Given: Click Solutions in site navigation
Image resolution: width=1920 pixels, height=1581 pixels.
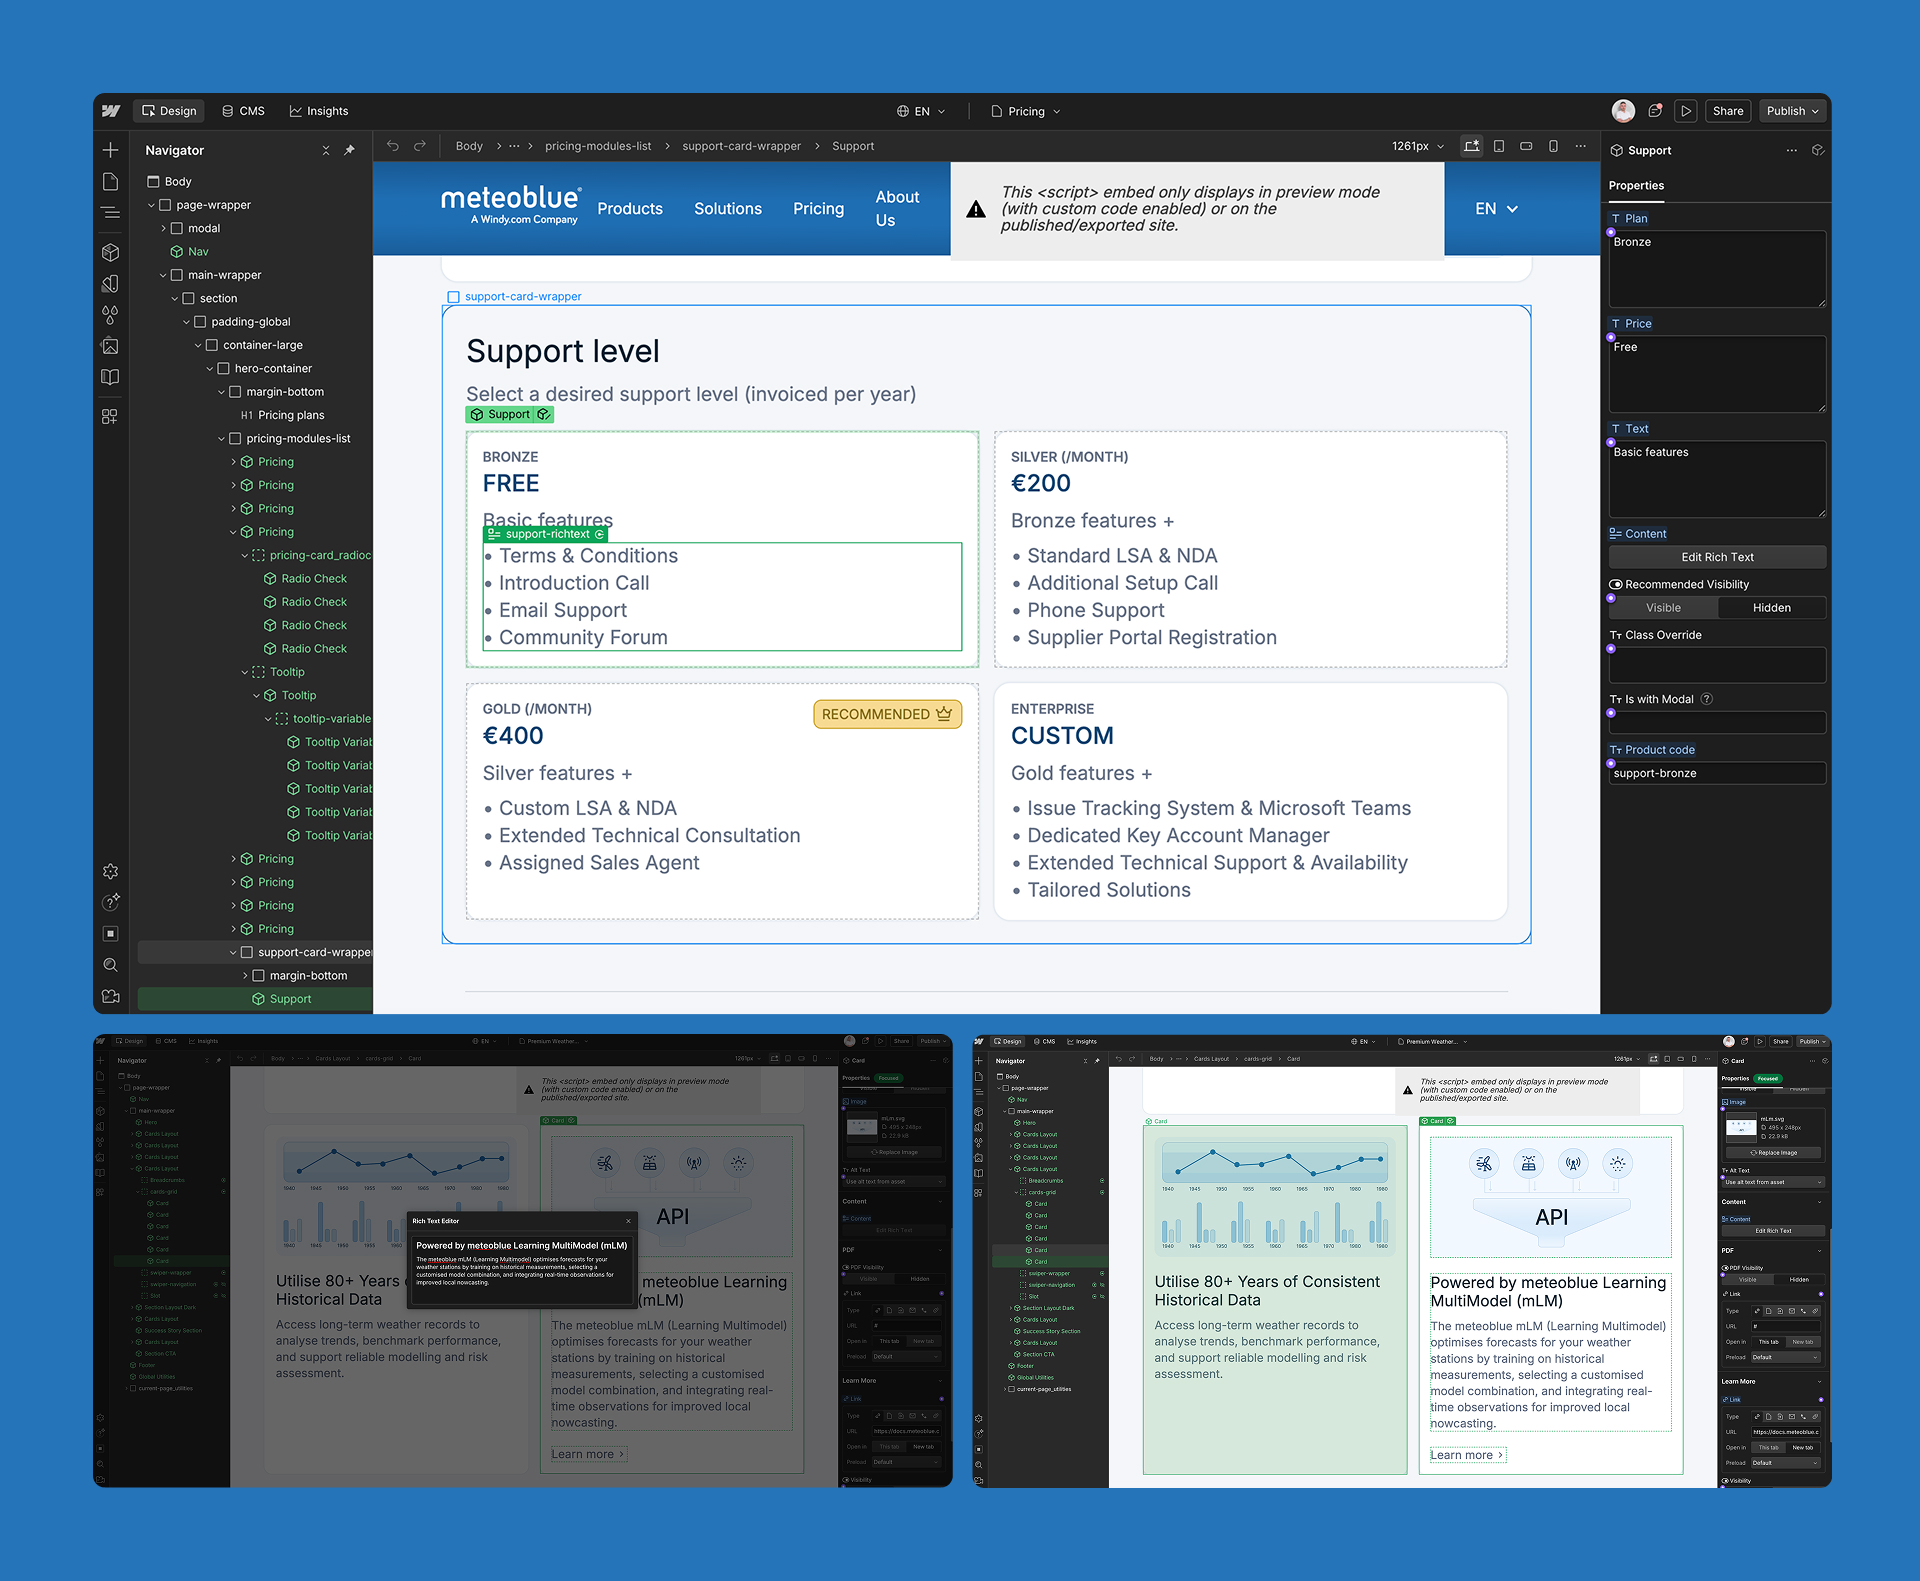Looking at the screenshot, I should 728,209.
